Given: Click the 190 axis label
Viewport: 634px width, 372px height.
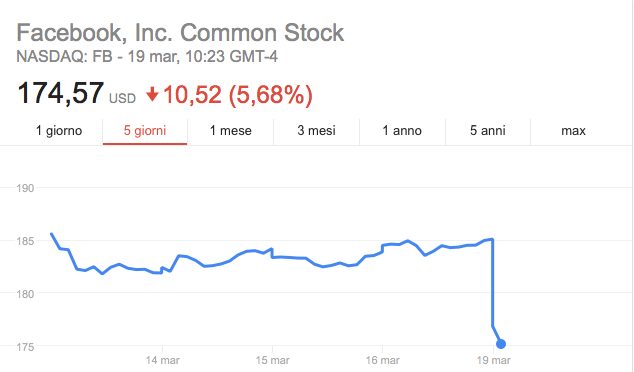Looking at the screenshot, I should 25,188.
